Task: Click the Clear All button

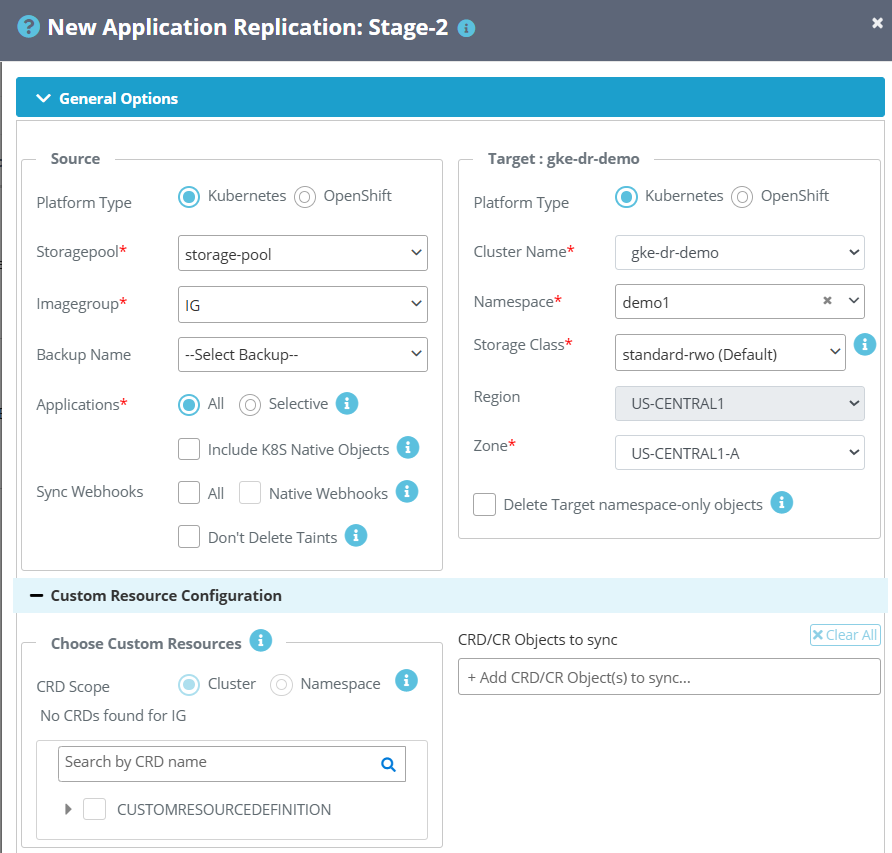Action: point(845,635)
